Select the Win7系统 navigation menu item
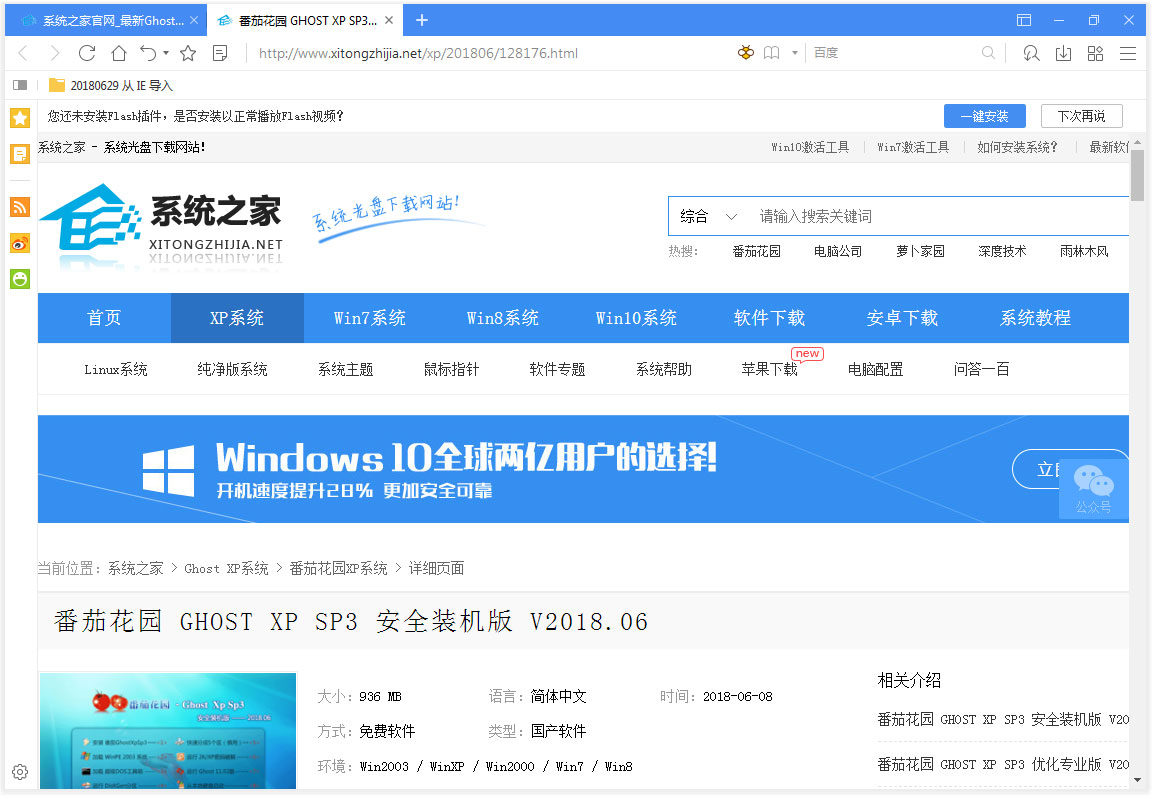 point(370,318)
